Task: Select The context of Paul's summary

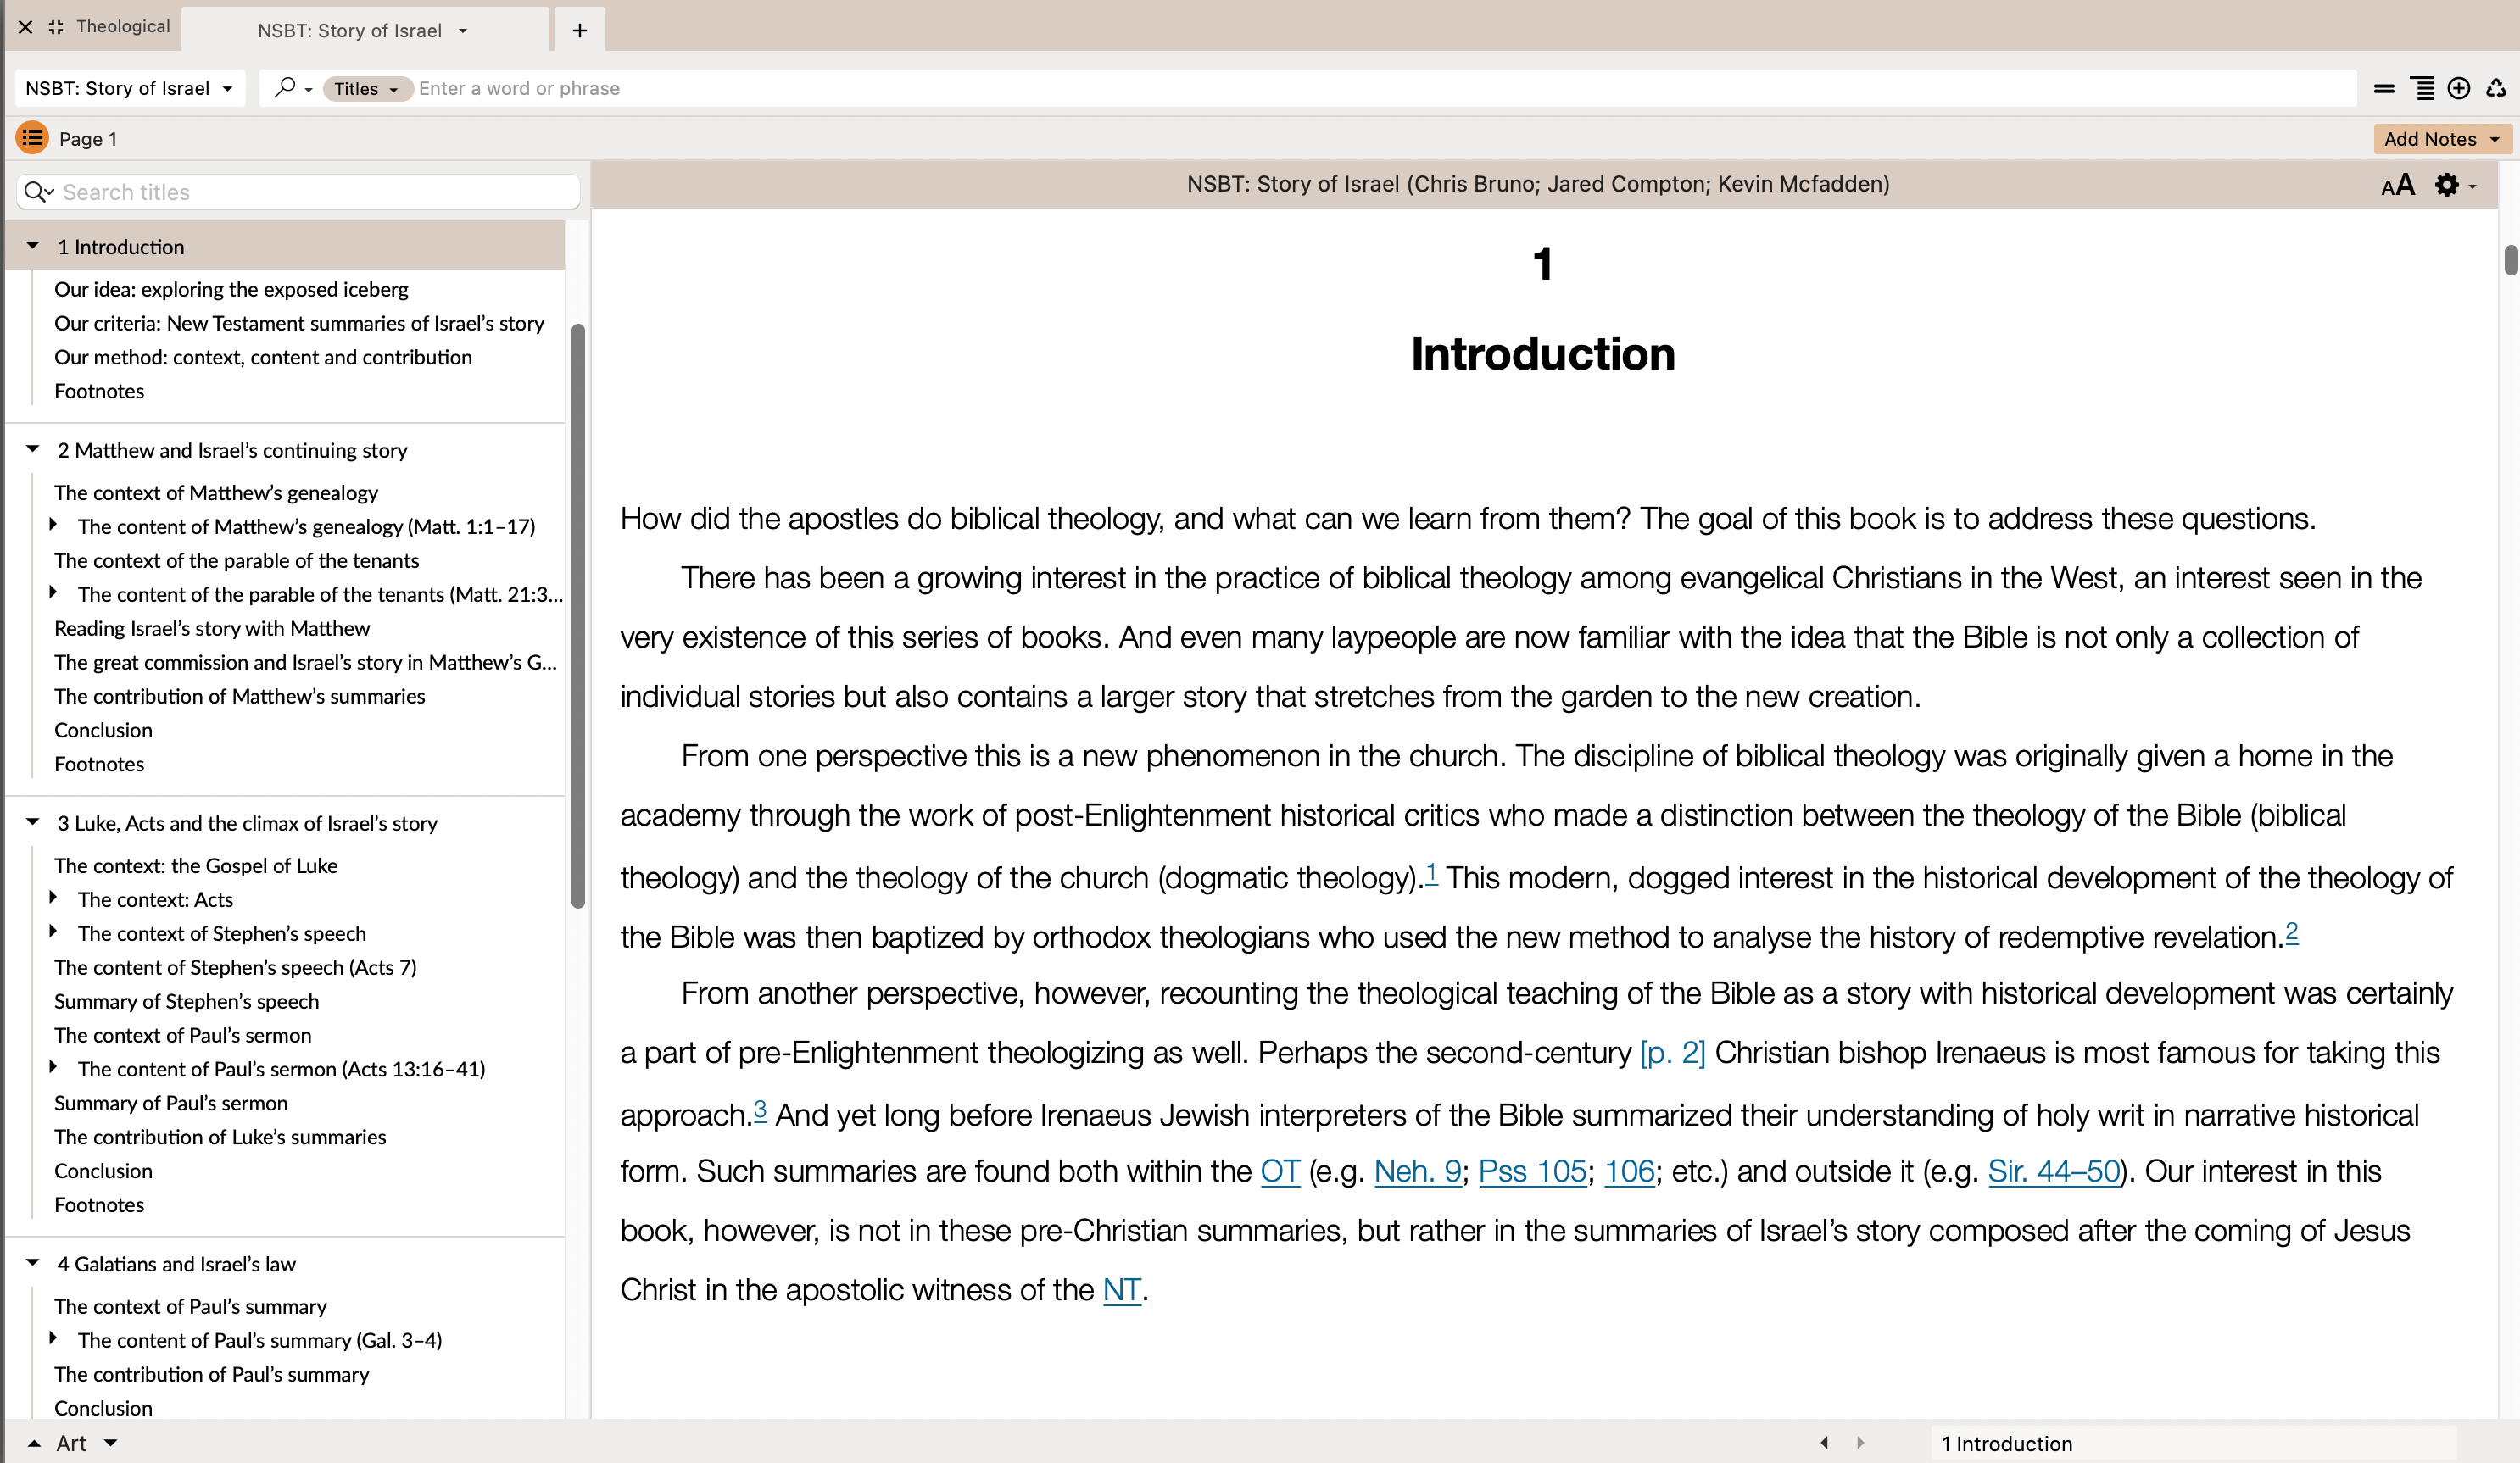Action: tap(191, 1306)
